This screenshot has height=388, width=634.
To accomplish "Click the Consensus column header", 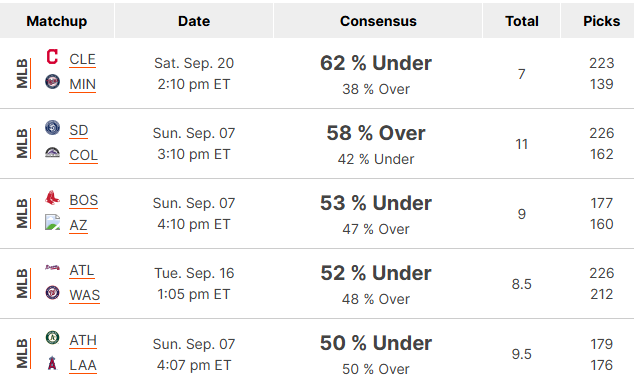I will 378,21.
